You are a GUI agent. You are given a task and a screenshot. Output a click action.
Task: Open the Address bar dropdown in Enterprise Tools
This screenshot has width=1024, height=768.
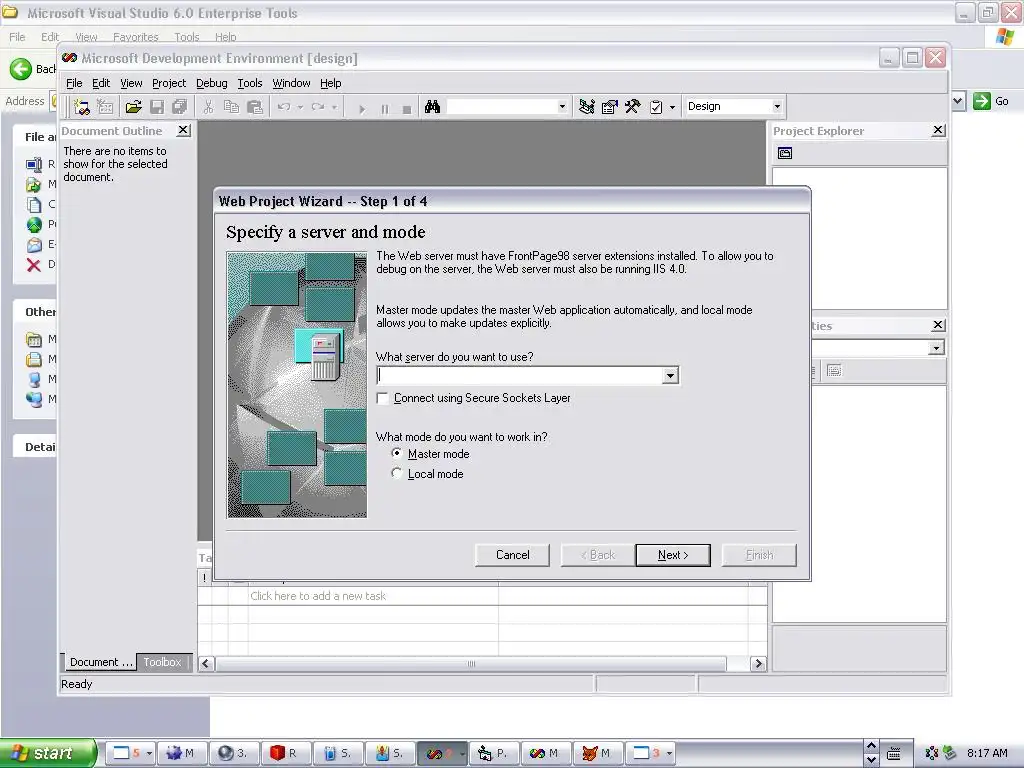958,101
